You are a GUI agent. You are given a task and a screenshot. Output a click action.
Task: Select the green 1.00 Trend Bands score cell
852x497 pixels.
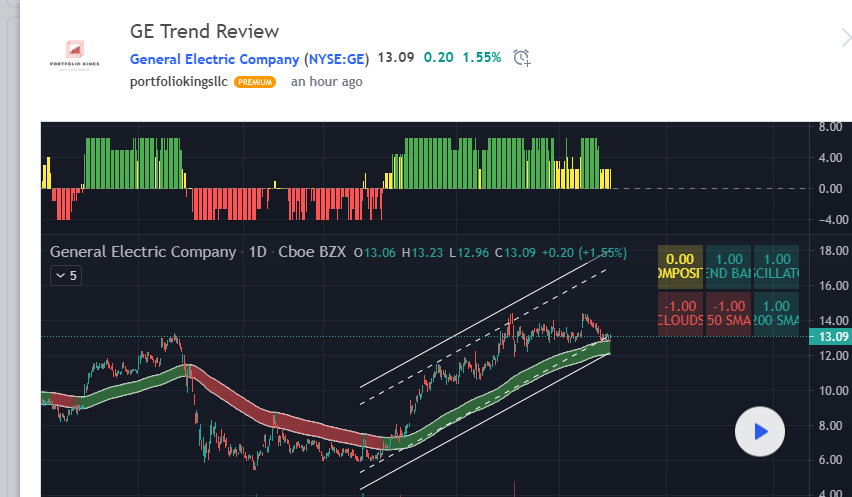tap(728, 266)
